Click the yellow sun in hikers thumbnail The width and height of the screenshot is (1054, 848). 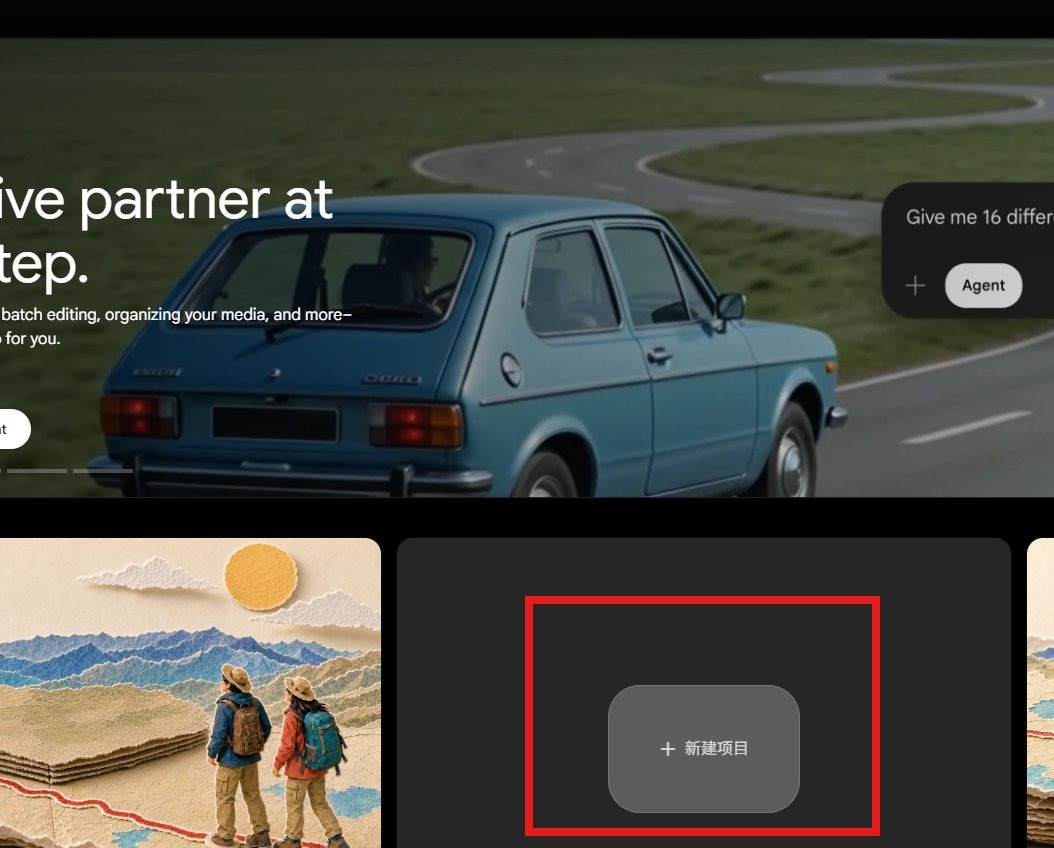261,577
